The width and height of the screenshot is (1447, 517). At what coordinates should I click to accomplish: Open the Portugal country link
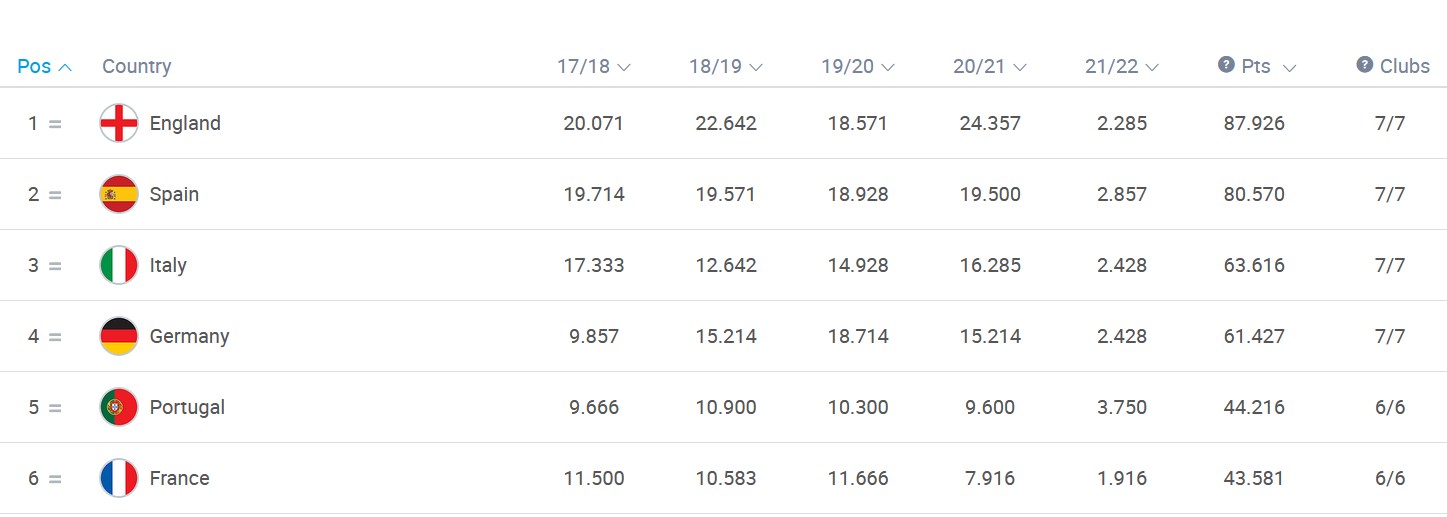point(187,408)
